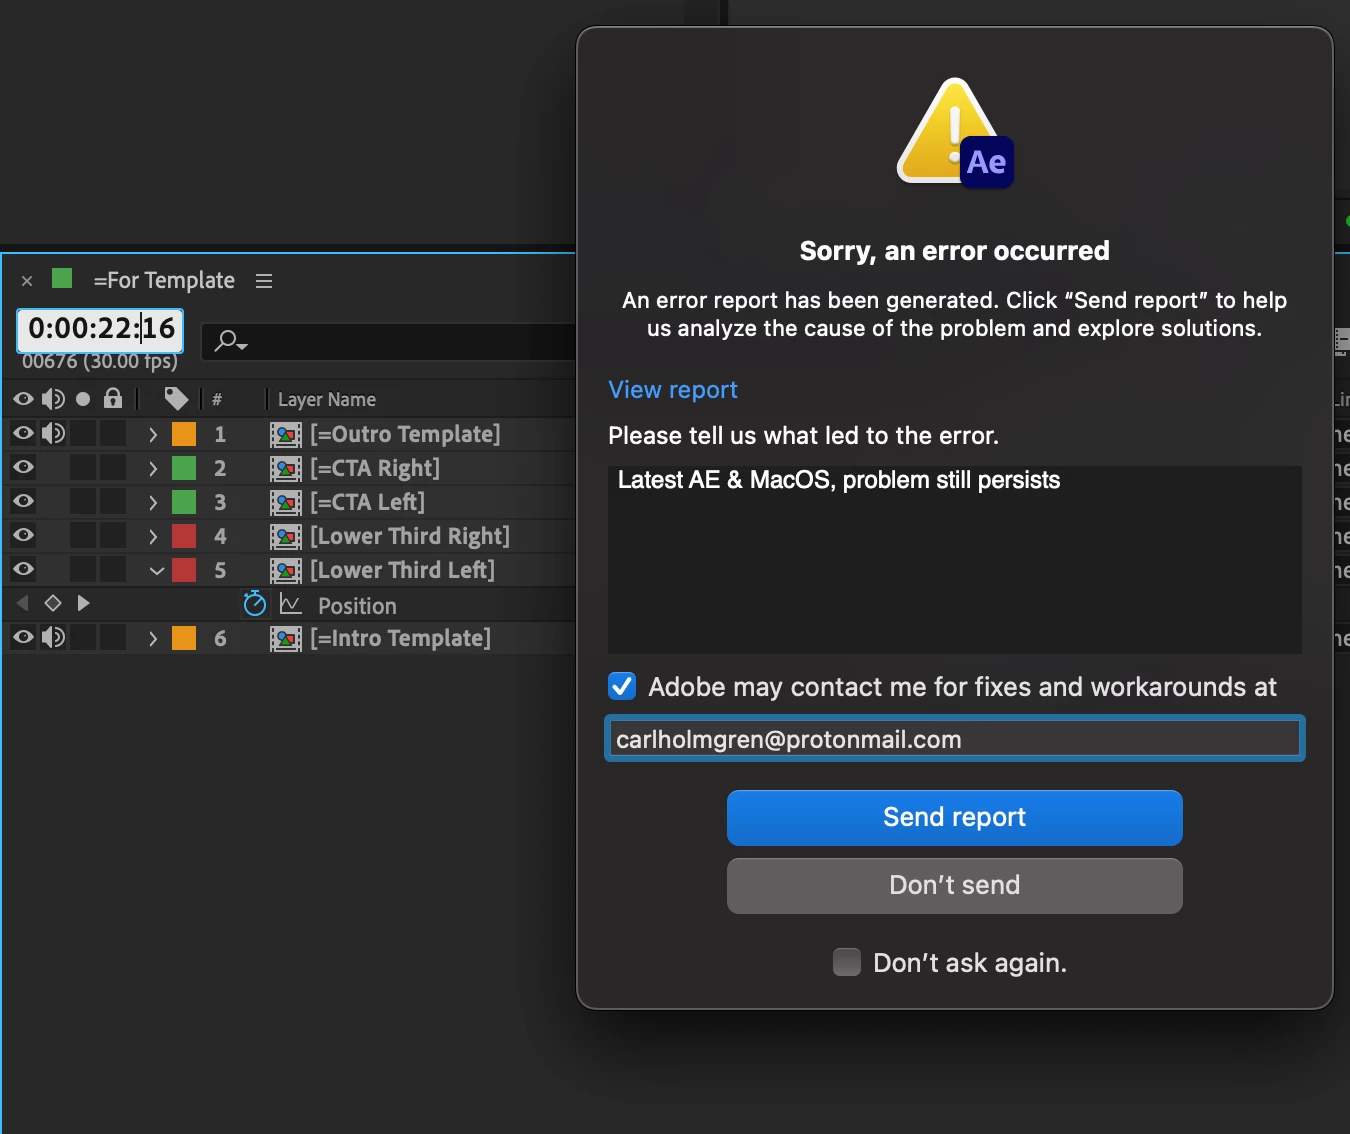Hide the CTA Right layer
This screenshot has height=1134, width=1350.
click(x=23, y=467)
